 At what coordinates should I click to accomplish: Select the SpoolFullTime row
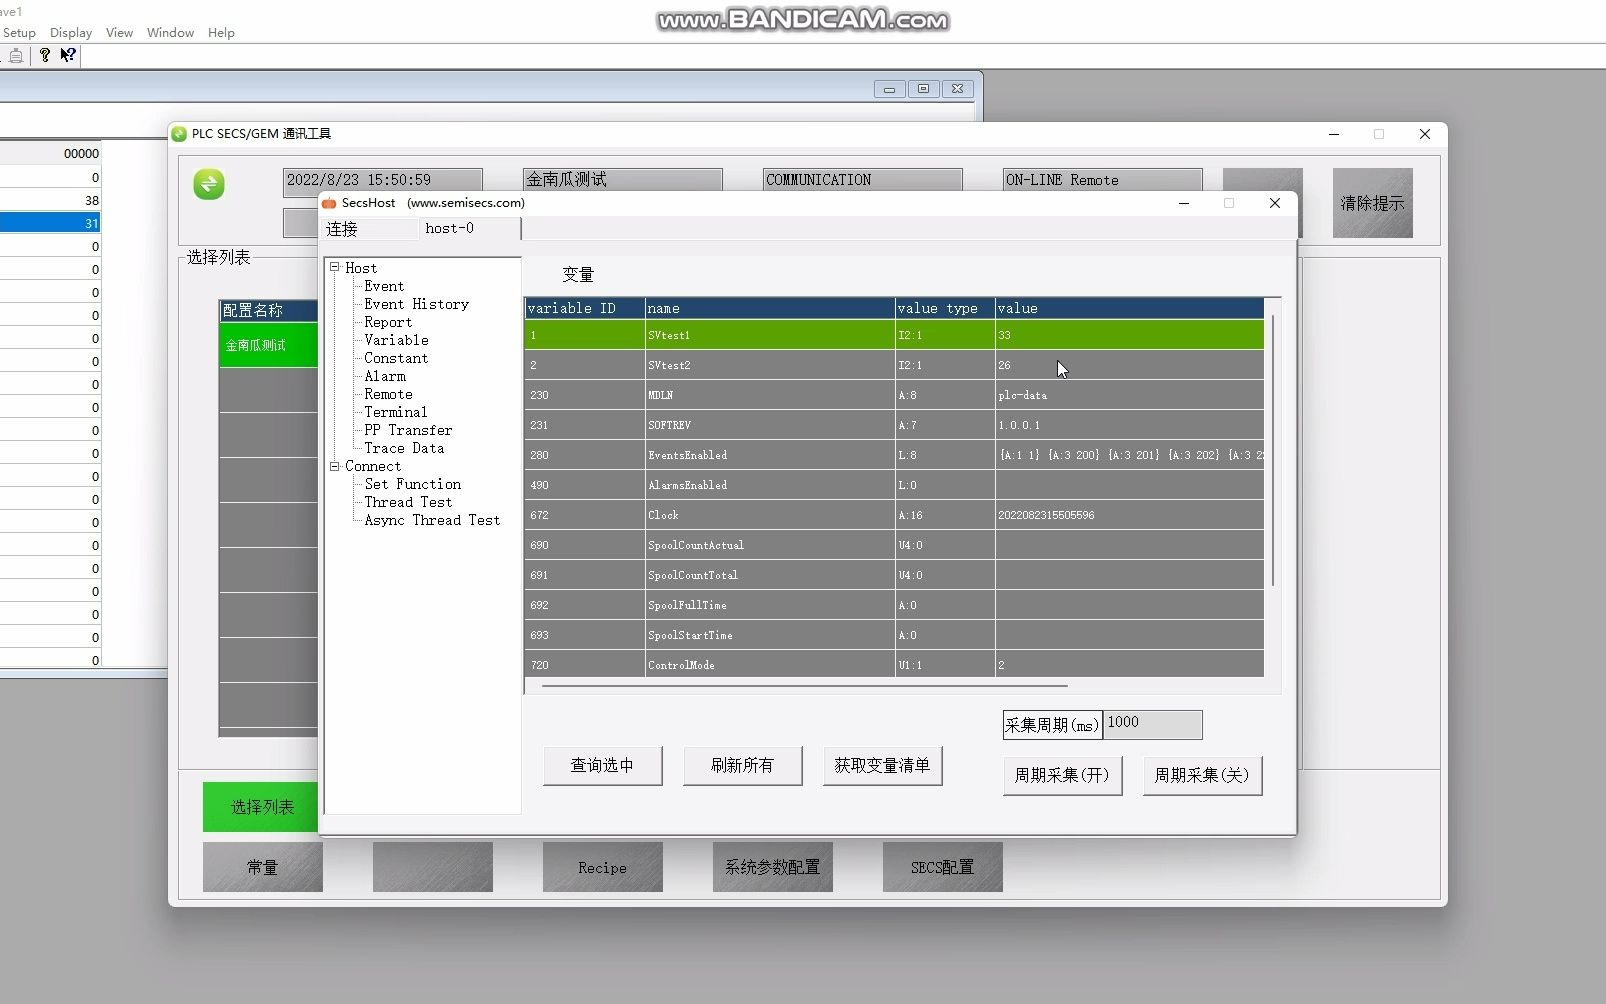[894, 605]
